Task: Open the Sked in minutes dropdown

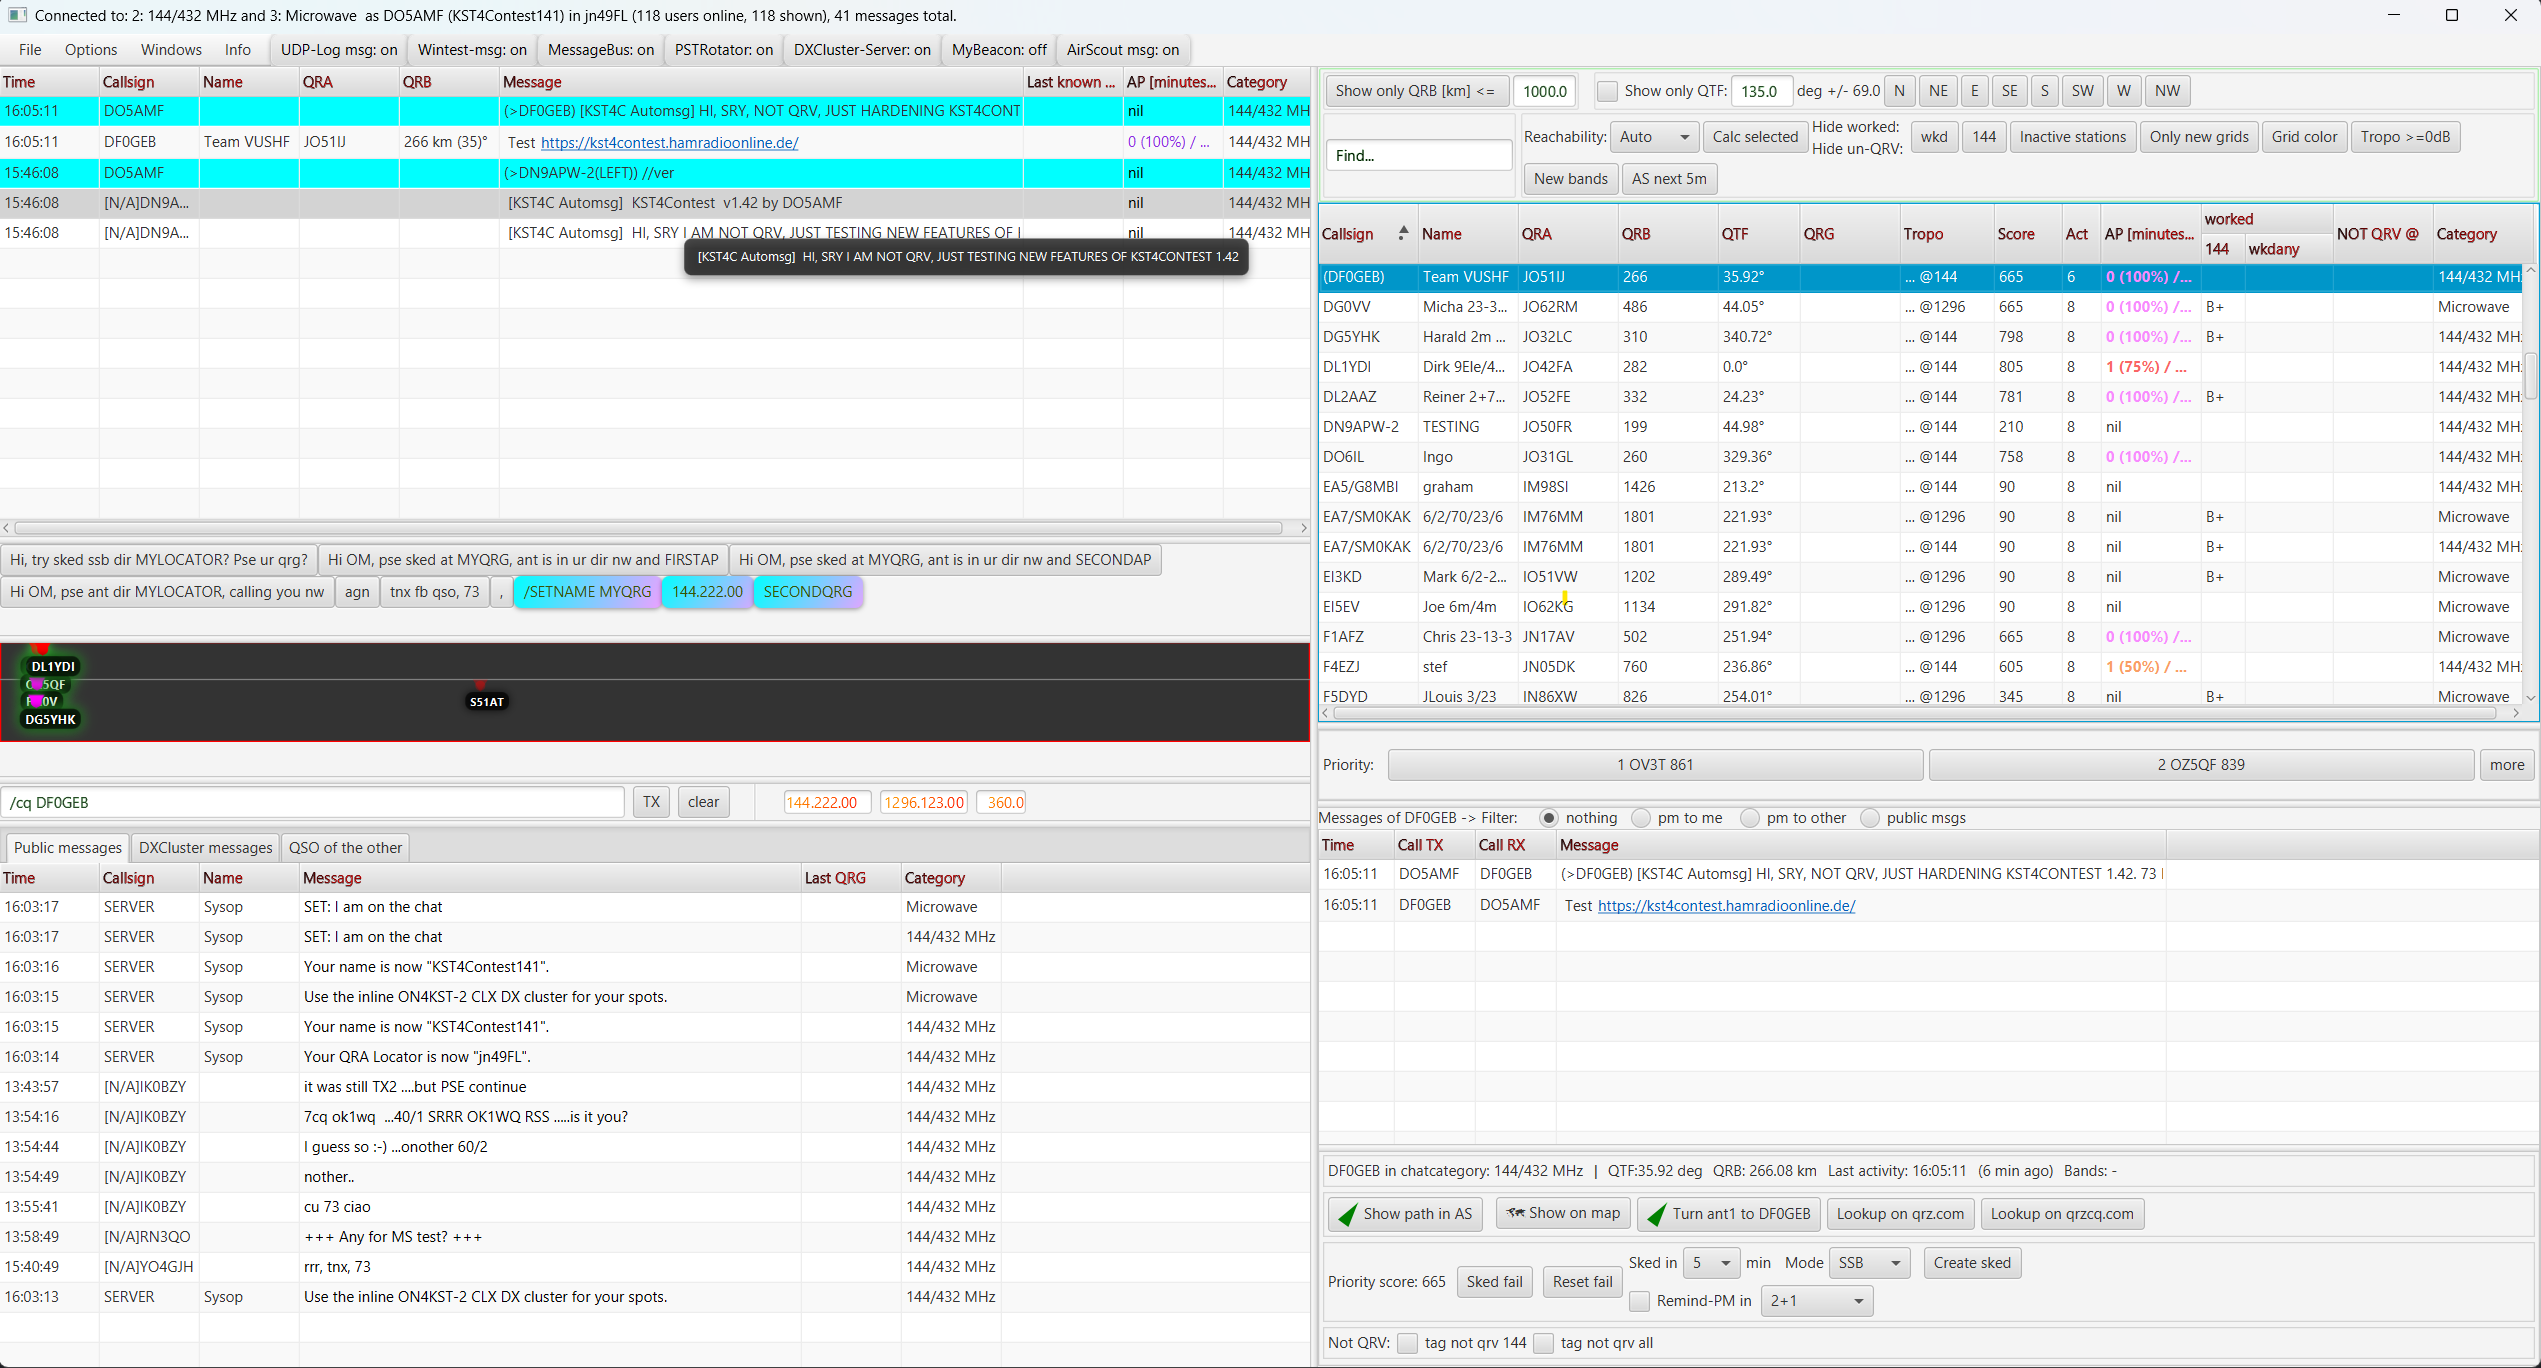Action: tap(1711, 1263)
